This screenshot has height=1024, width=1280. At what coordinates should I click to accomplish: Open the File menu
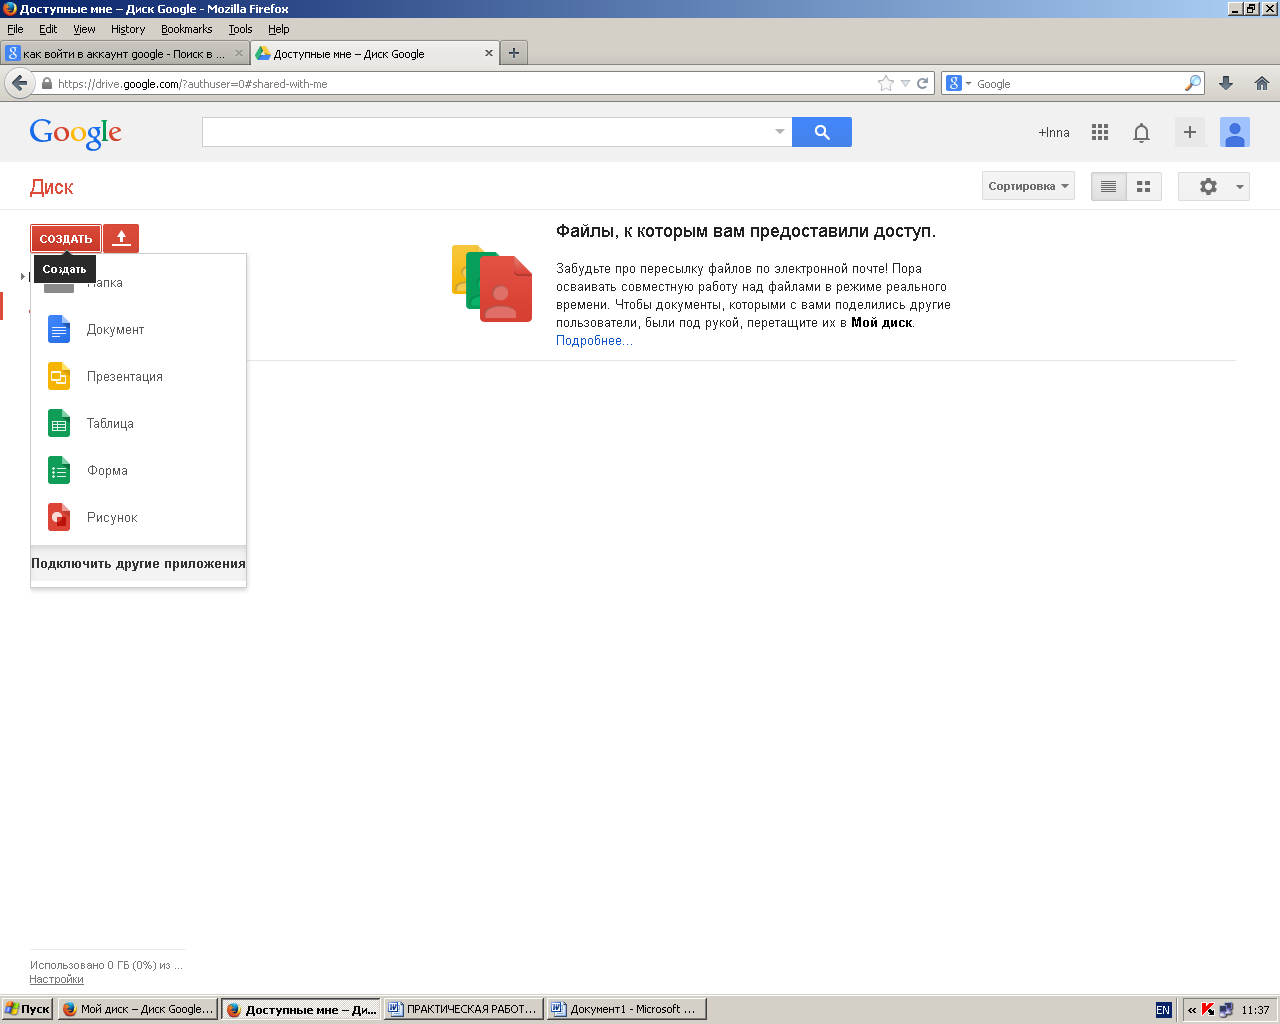pos(15,29)
